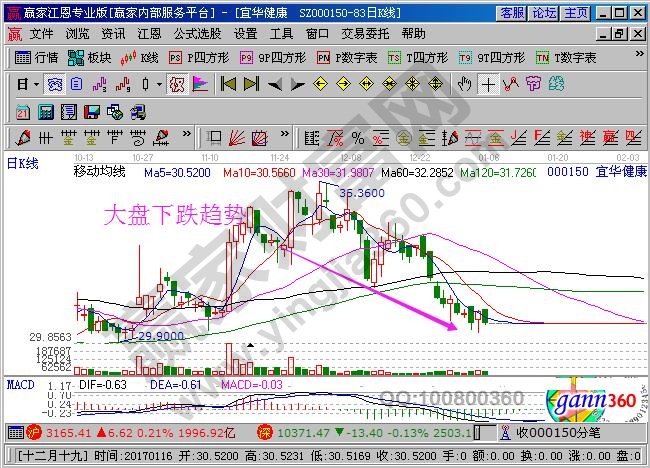
Task: Click the blue document list icon
Action: pos(76,85)
